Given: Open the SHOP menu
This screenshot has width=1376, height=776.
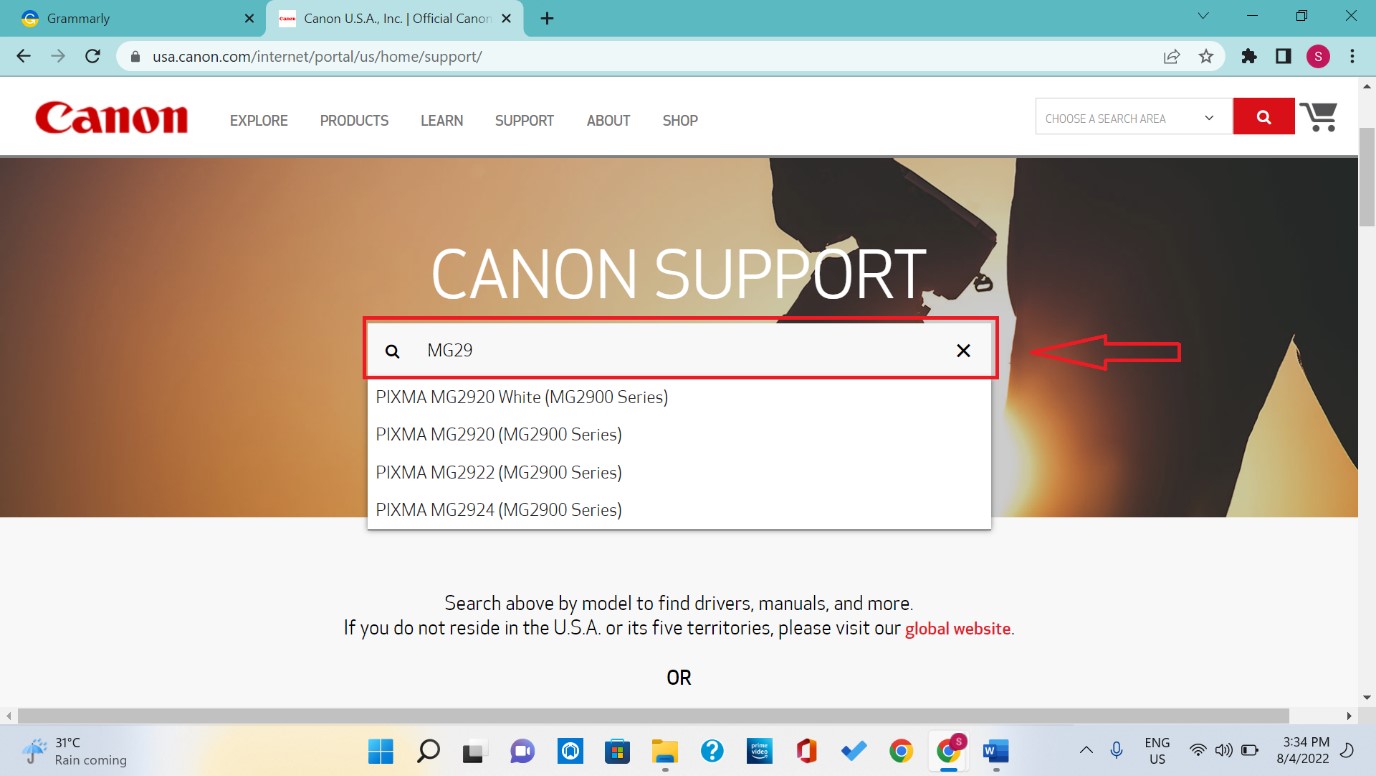Looking at the screenshot, I should tap(680, 120).
